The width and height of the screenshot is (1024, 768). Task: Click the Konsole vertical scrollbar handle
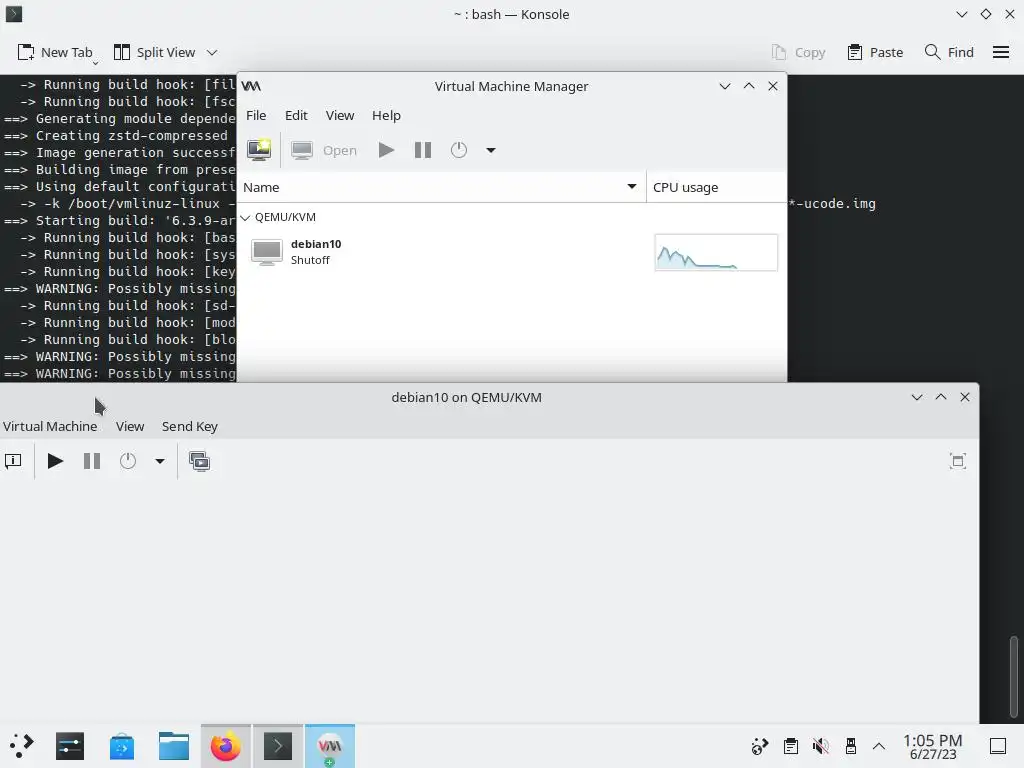coord(1014,677)
